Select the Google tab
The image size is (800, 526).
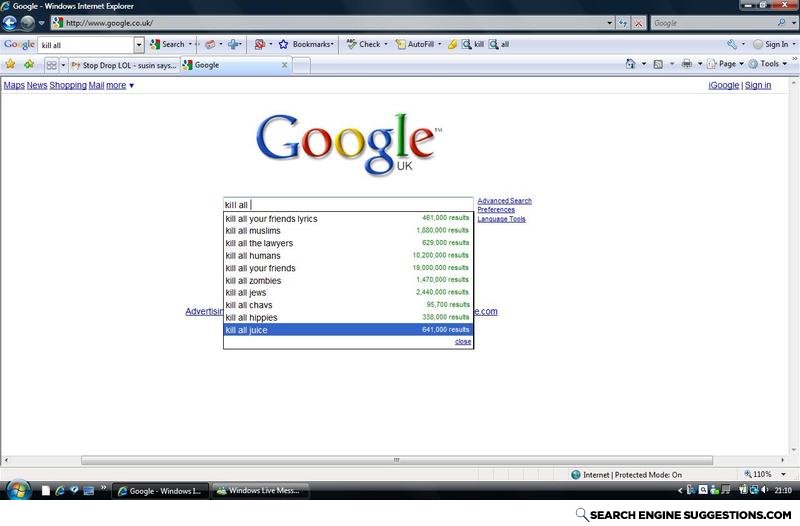(232, 65)
